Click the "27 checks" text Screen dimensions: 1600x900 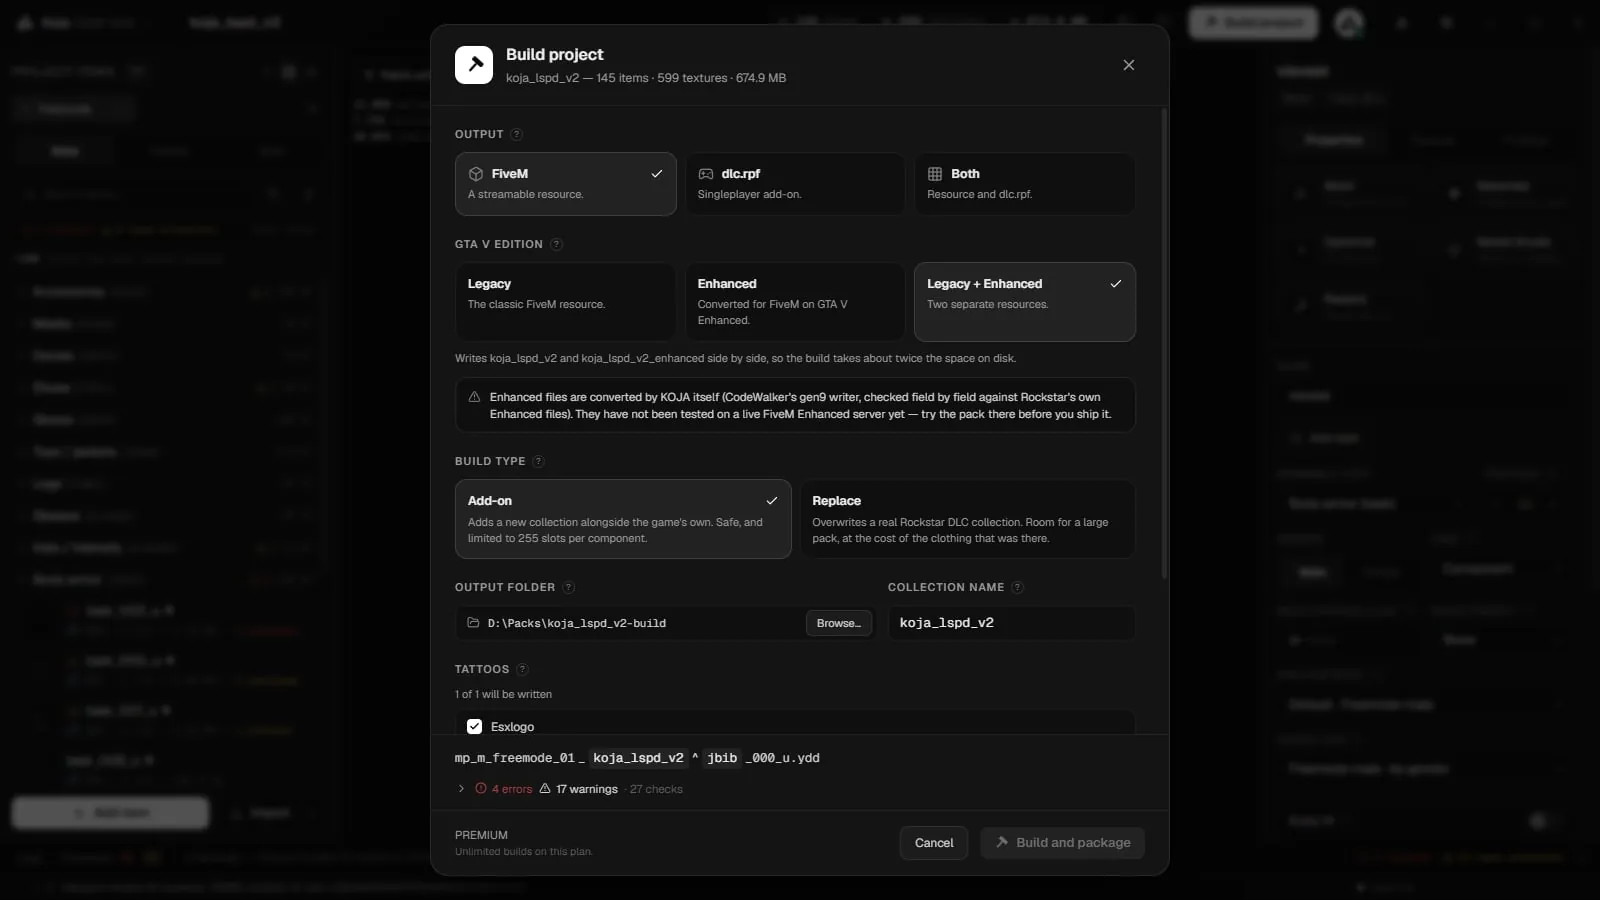click(x=656, y=789)
